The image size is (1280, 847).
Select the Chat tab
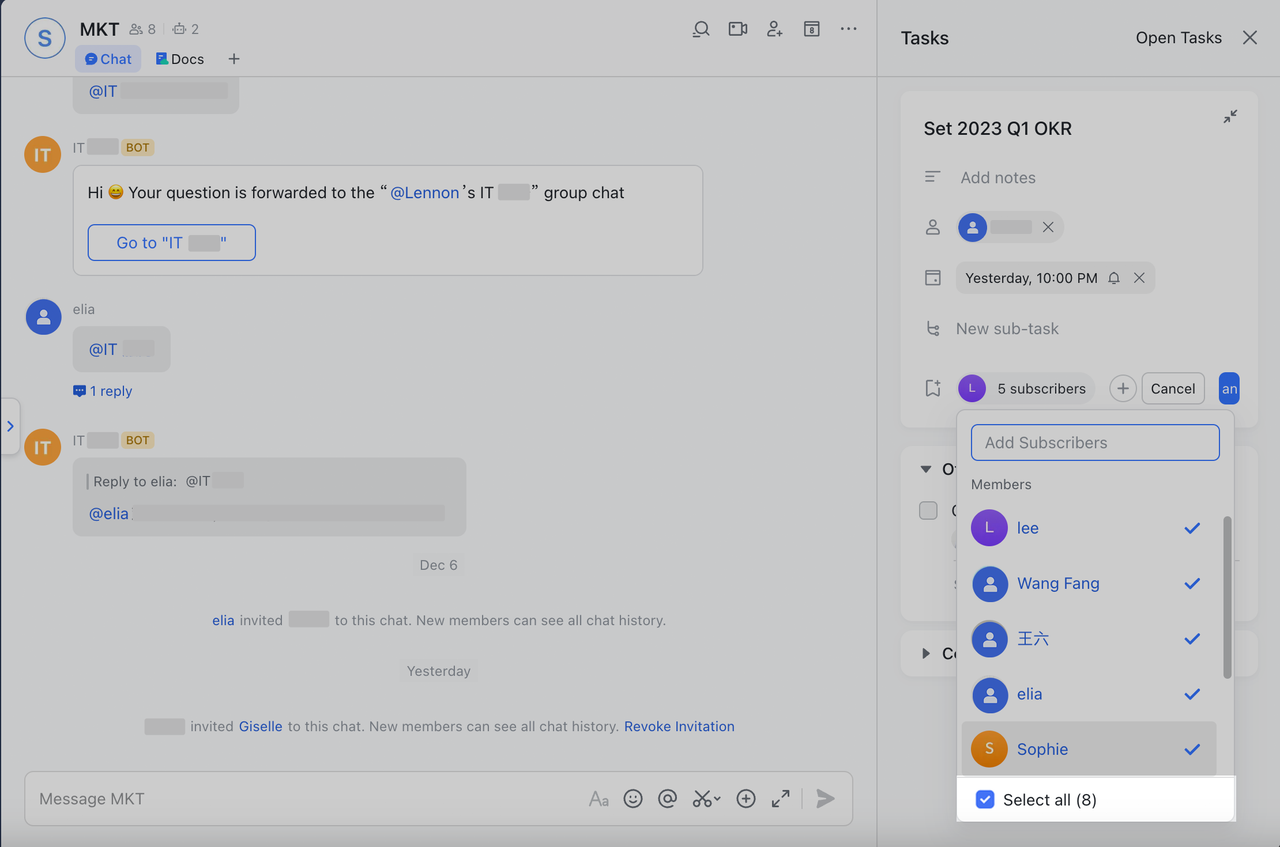[108, 59]
